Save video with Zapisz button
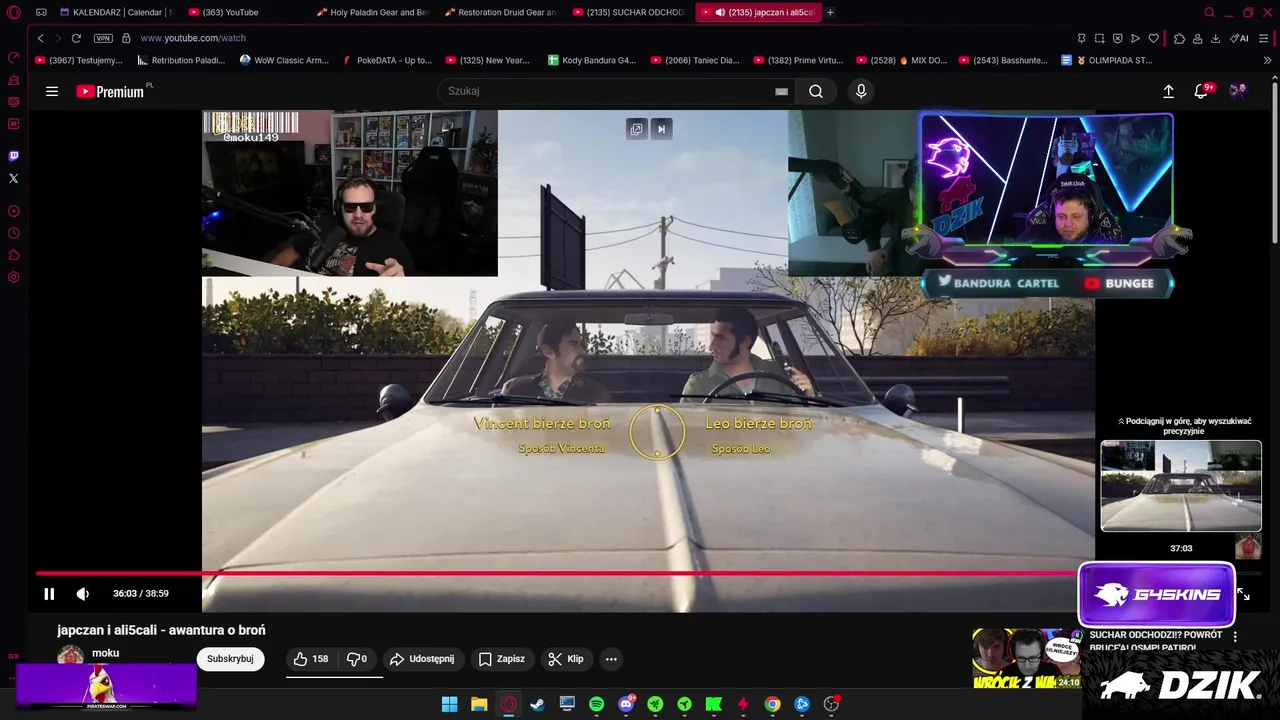Screen dimensions: 1280x720 pyautogui.click(x=502, y=659)
